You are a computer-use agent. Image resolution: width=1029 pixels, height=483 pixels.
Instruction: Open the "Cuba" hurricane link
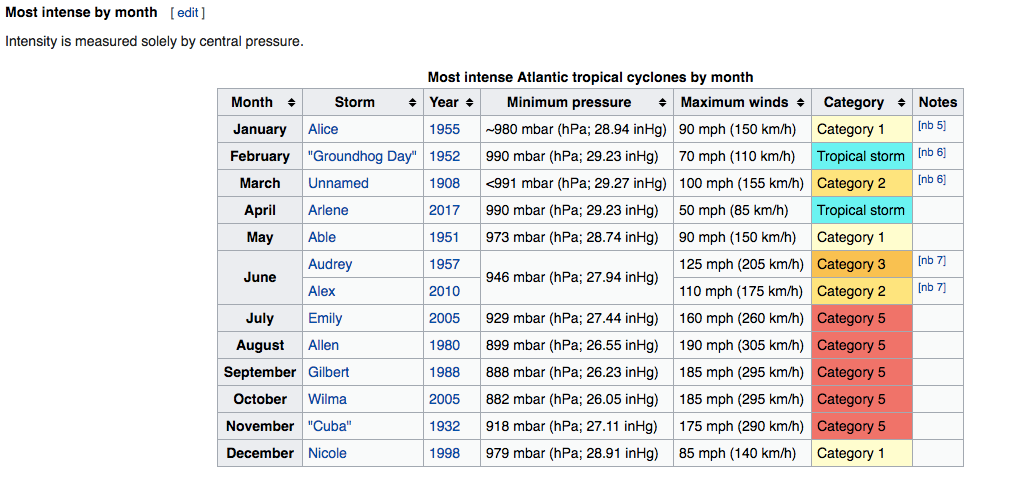[330, 426]
